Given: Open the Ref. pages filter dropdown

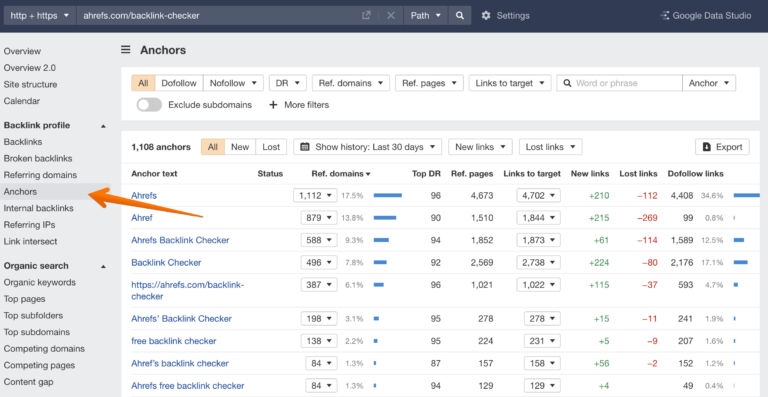Looking at the screenshot, I should (429, 83).
